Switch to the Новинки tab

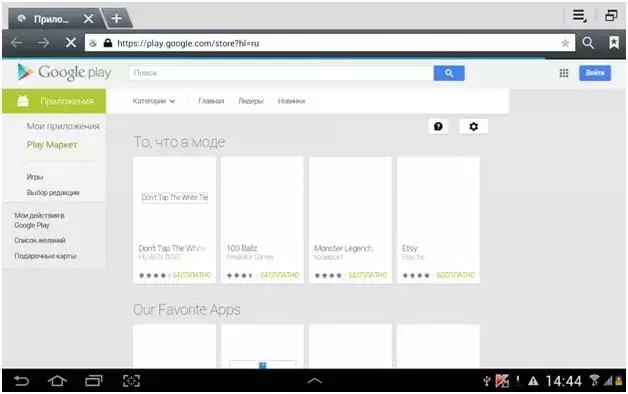coord(291,101)
